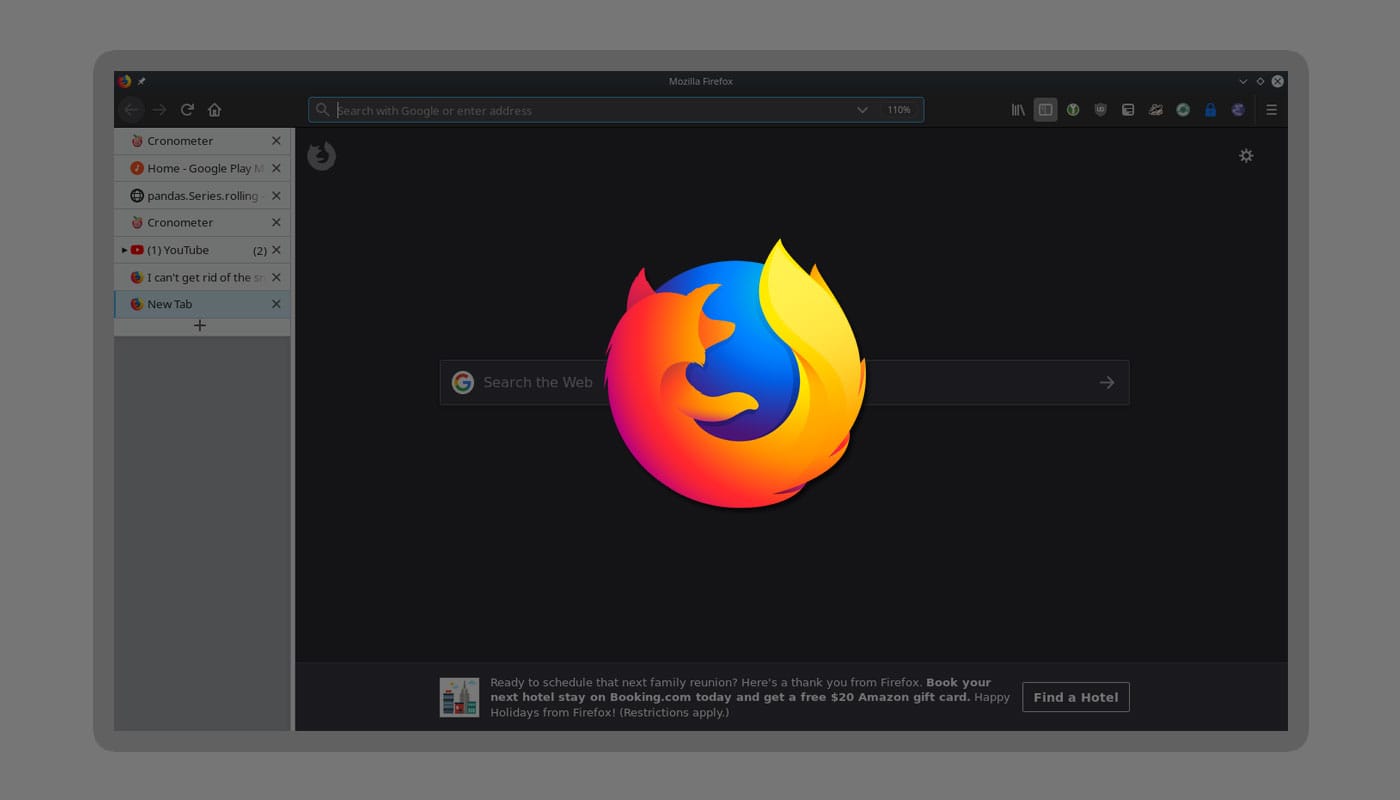Click the Firefox favicon on New Tab entry
Screen dimensions: 1400x800
(x=137, y=304)
